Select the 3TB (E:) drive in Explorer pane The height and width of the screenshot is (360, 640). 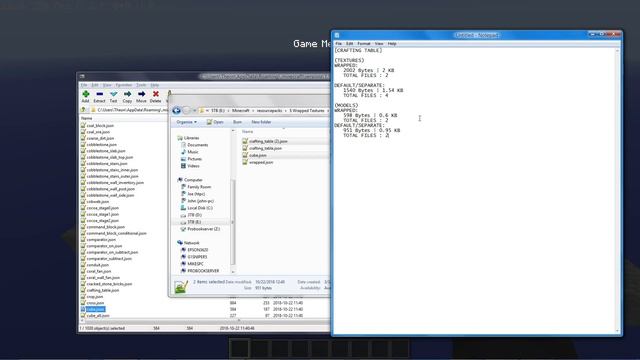tap(191, 222)
